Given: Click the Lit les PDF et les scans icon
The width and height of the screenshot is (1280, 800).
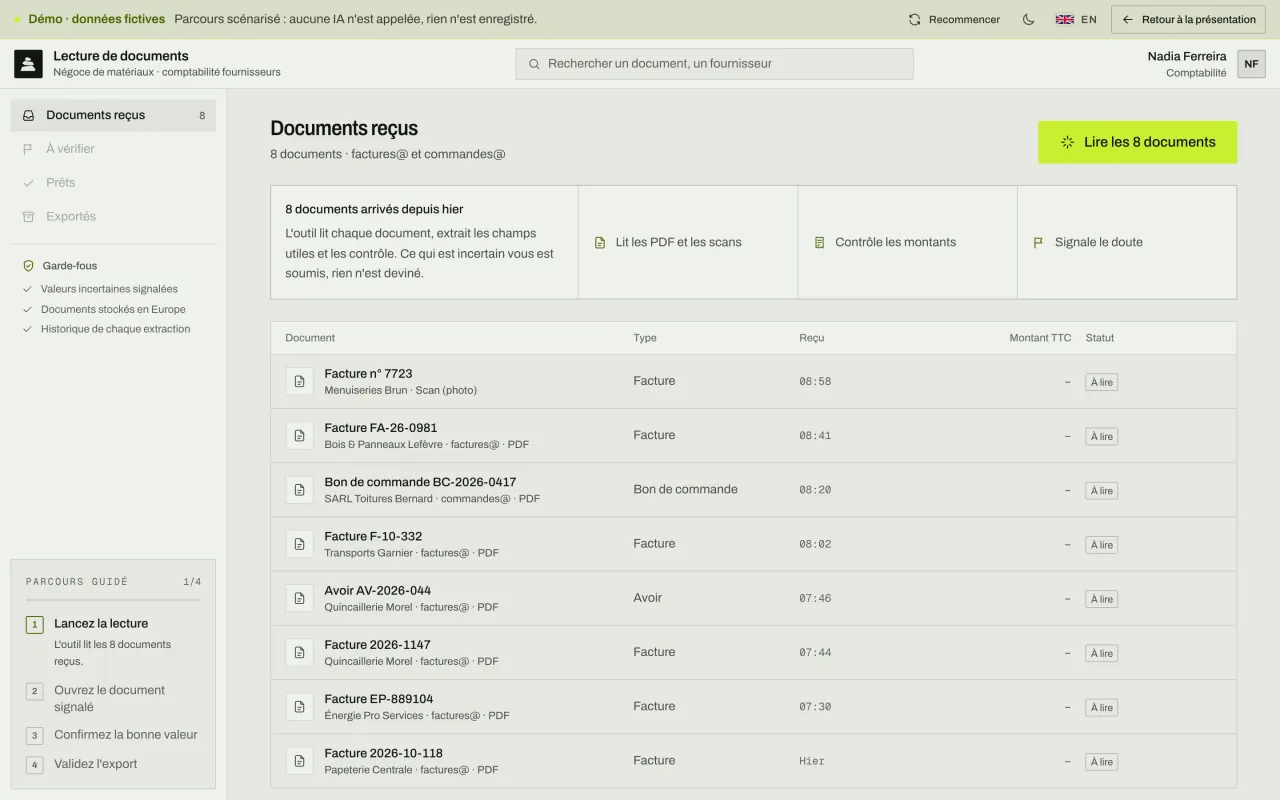Looking at the screenshot, I should (x=600, y=242).
